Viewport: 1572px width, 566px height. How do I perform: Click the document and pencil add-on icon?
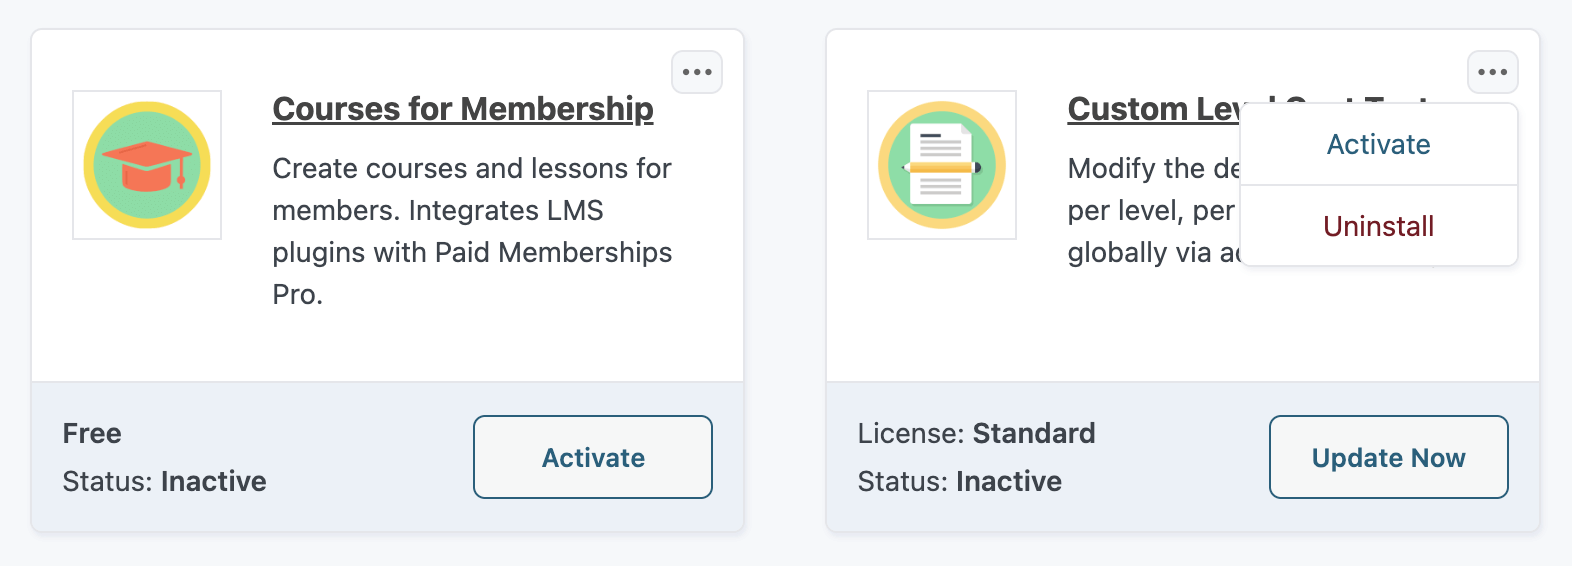point(942,165)
